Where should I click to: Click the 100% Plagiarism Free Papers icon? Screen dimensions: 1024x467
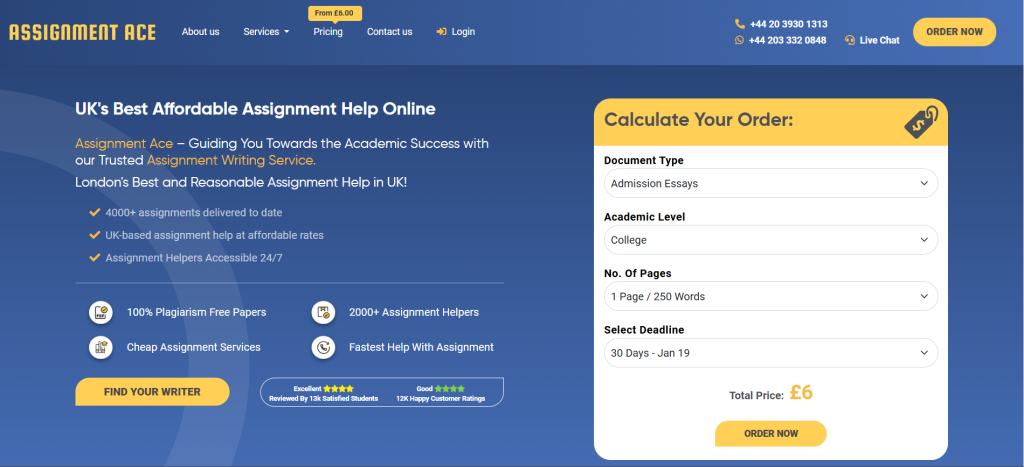tap(99, 312)
